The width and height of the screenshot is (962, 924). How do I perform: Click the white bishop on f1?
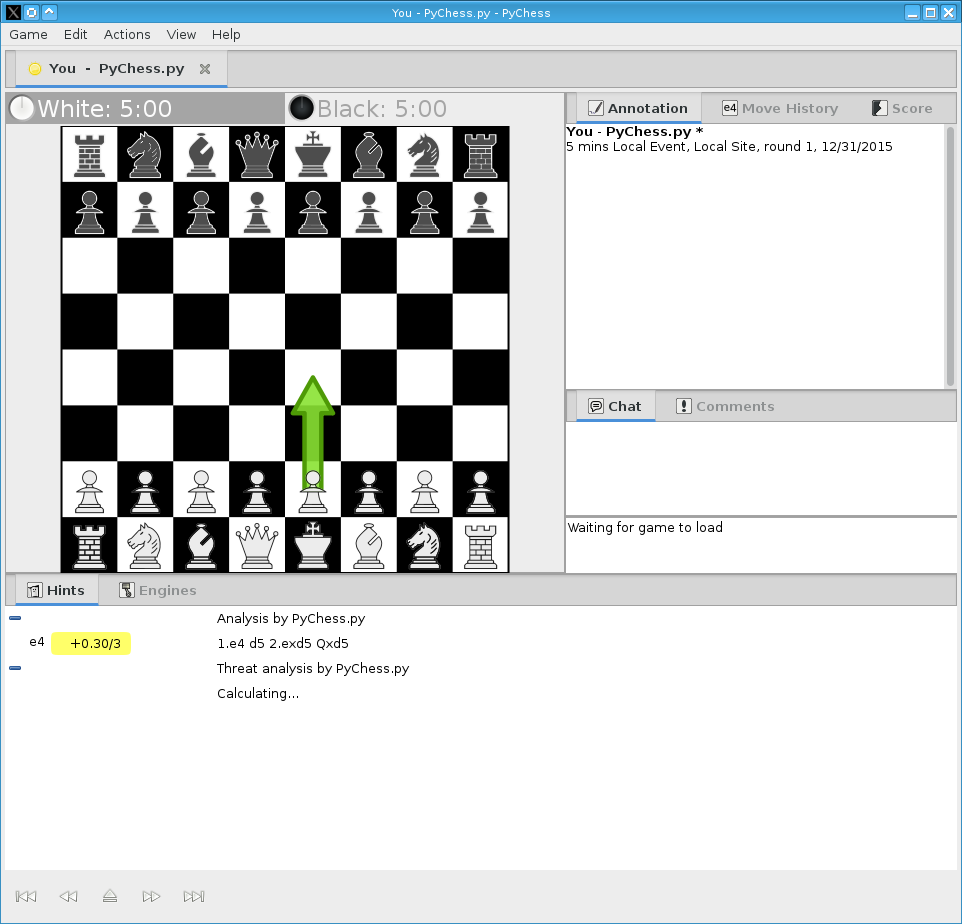369,545
